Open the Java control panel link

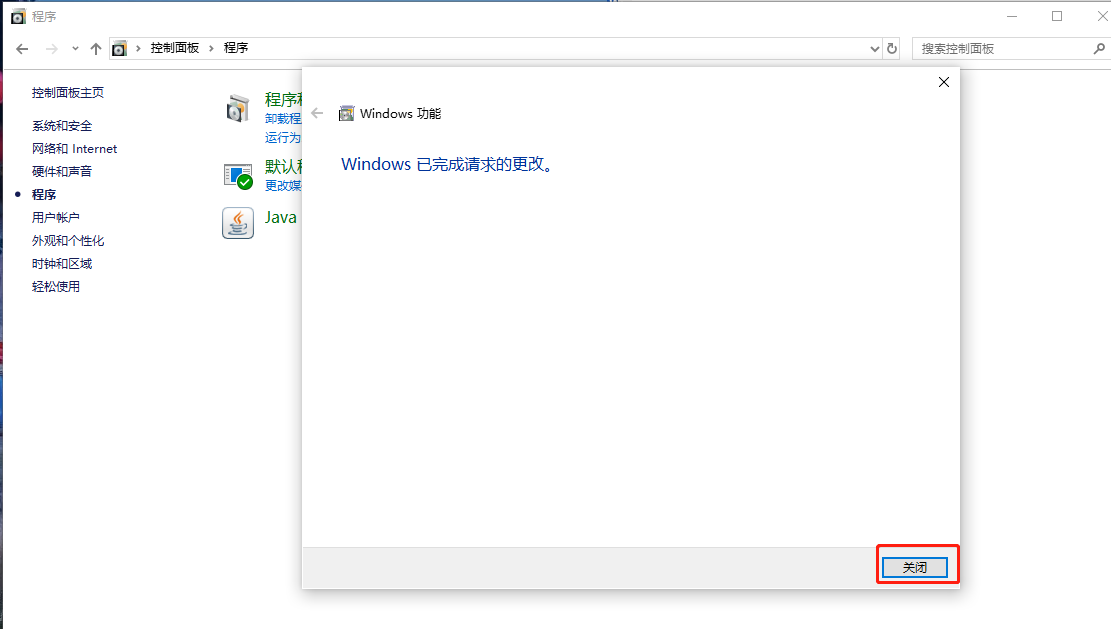tap(281, 217)
